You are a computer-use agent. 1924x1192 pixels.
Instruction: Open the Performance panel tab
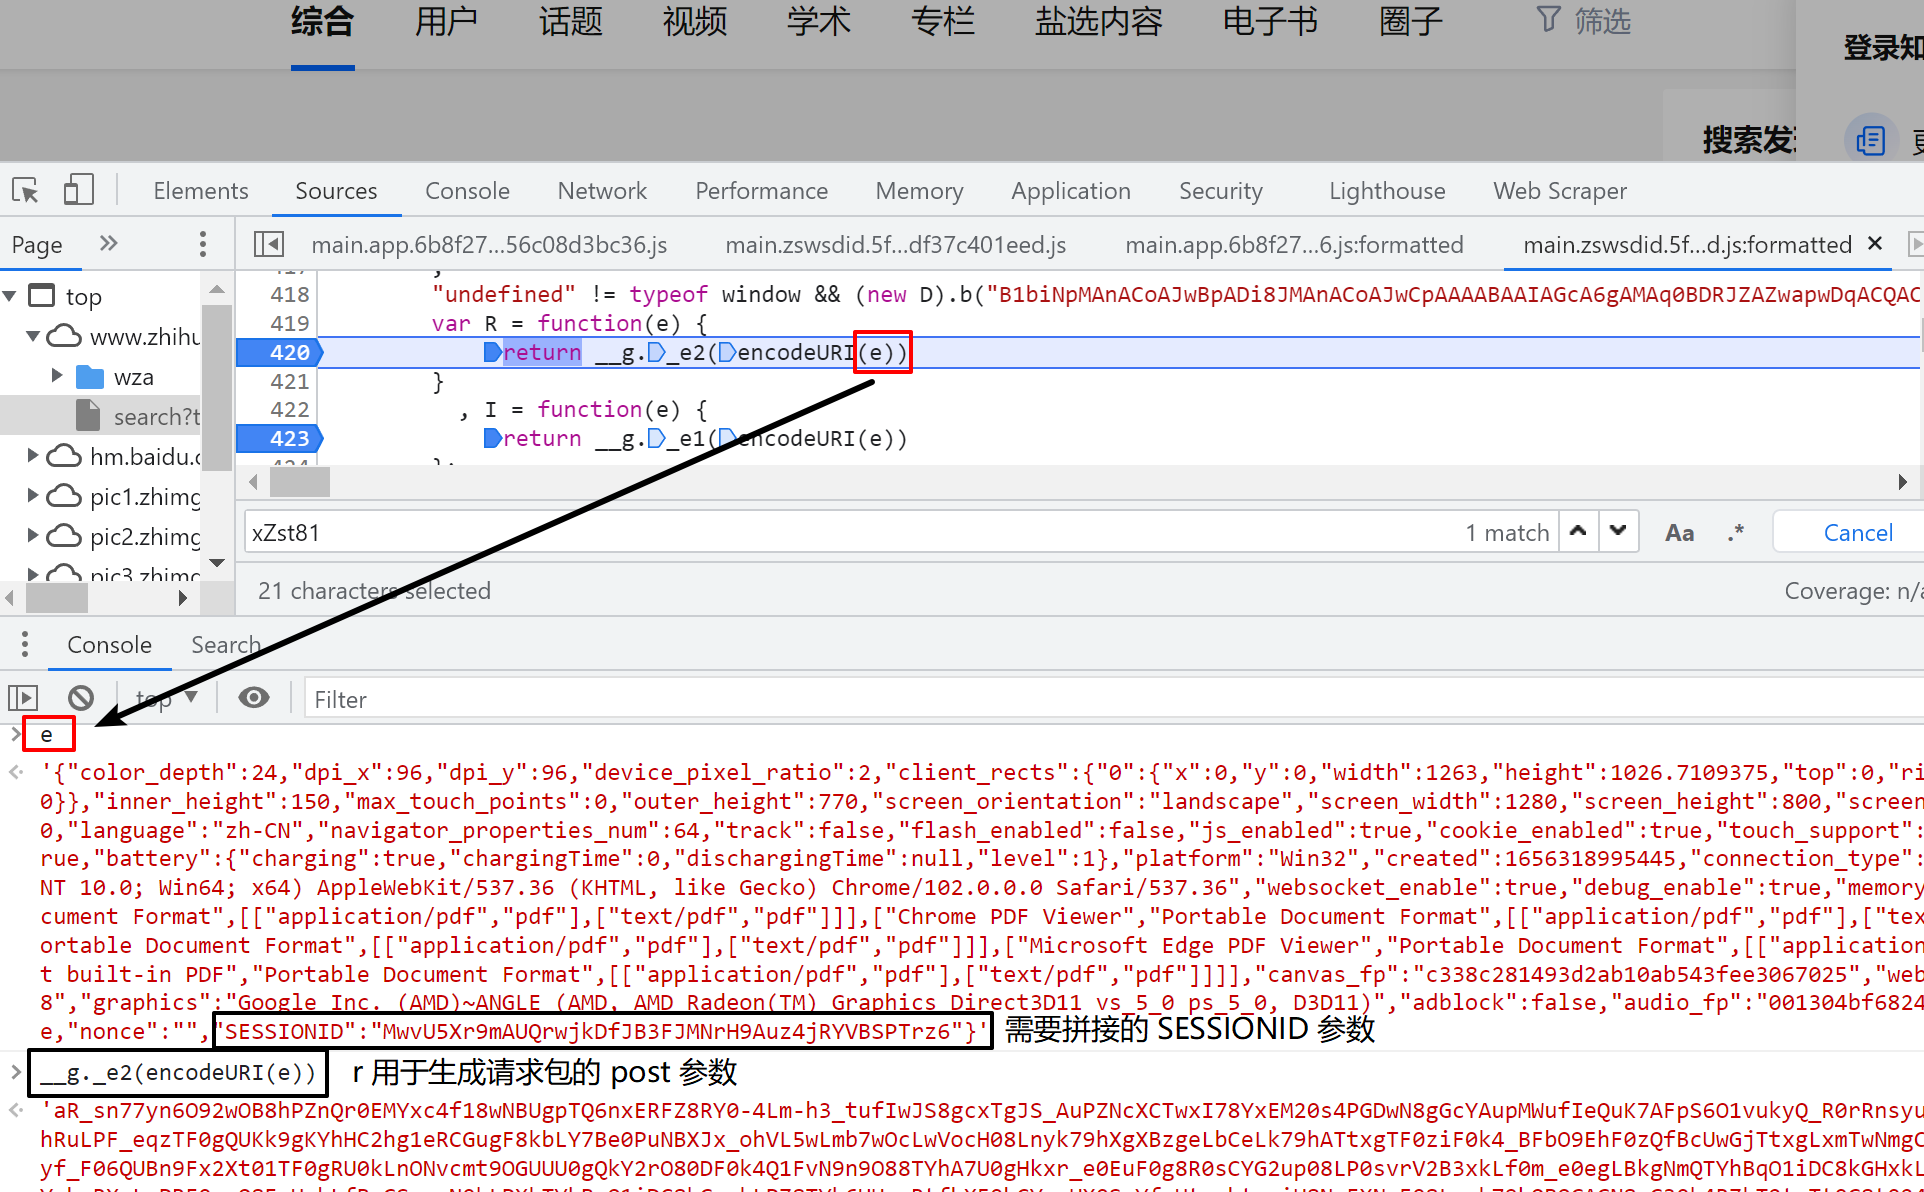(761, 191)
